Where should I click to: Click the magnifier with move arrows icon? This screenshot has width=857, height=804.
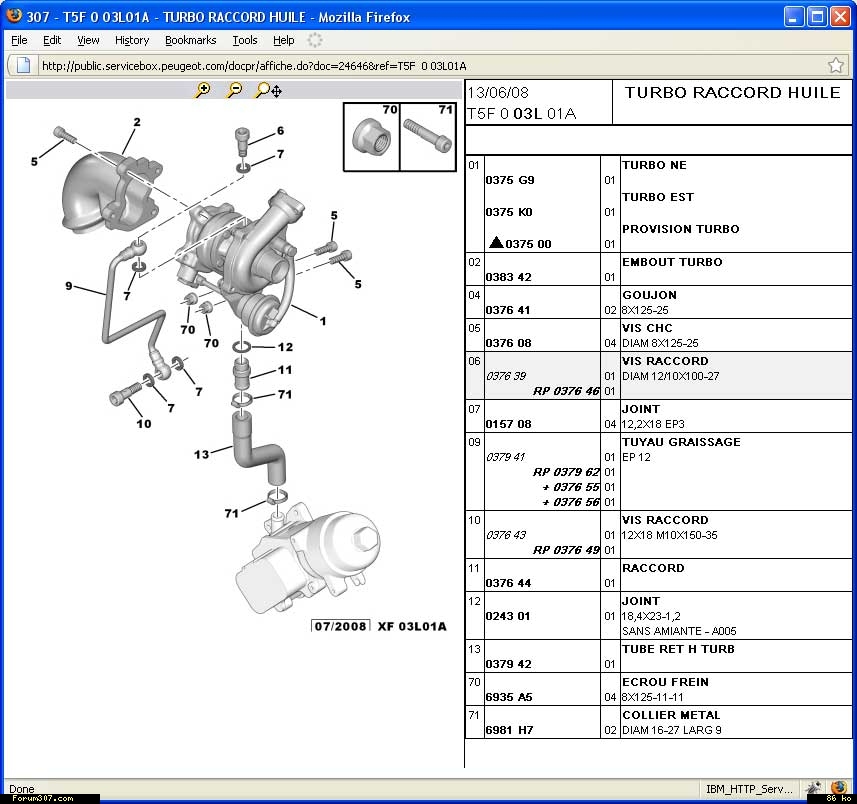coord(268,90)
